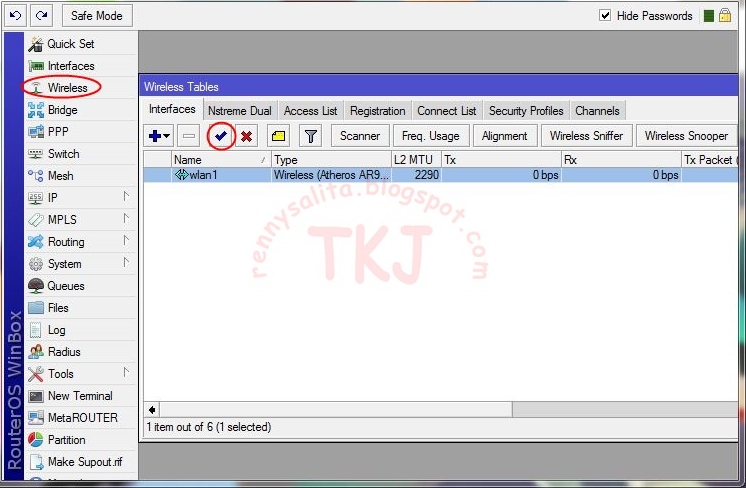
Task: Open the Log
Action: [81, 330]
